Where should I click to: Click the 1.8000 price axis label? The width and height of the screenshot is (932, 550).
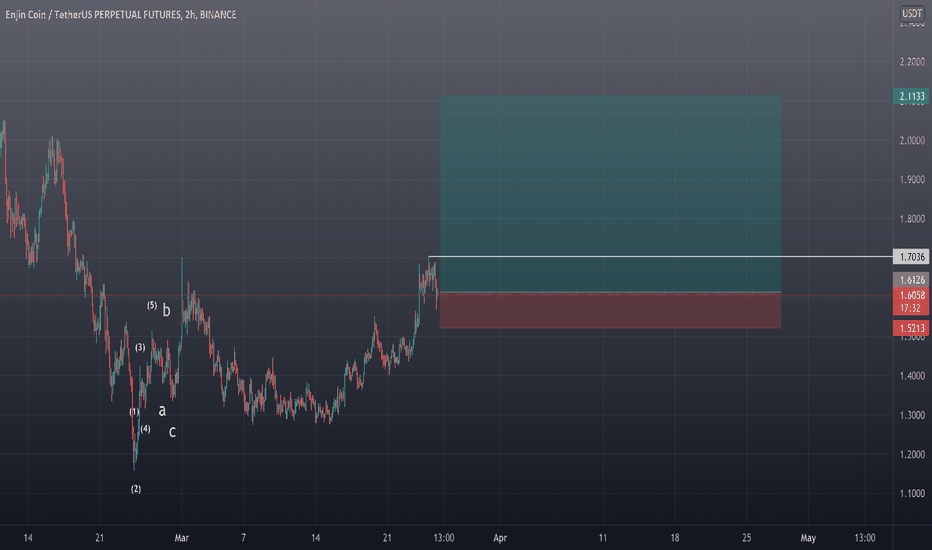click(x=912, y=219)
